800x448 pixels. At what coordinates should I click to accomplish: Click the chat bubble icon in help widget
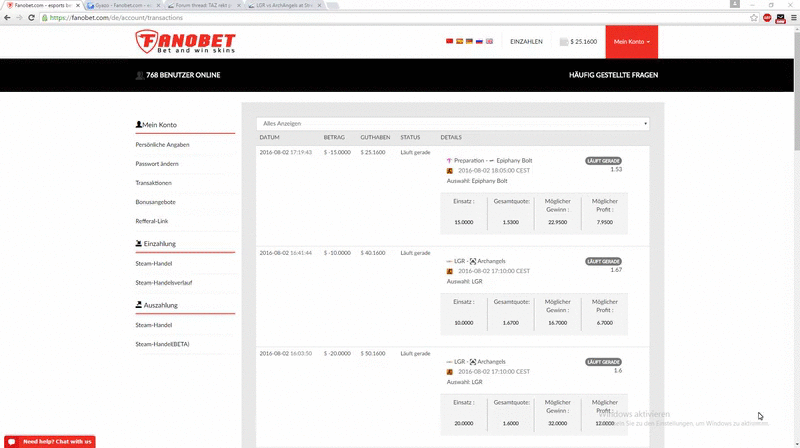click(x=12, y=442)
